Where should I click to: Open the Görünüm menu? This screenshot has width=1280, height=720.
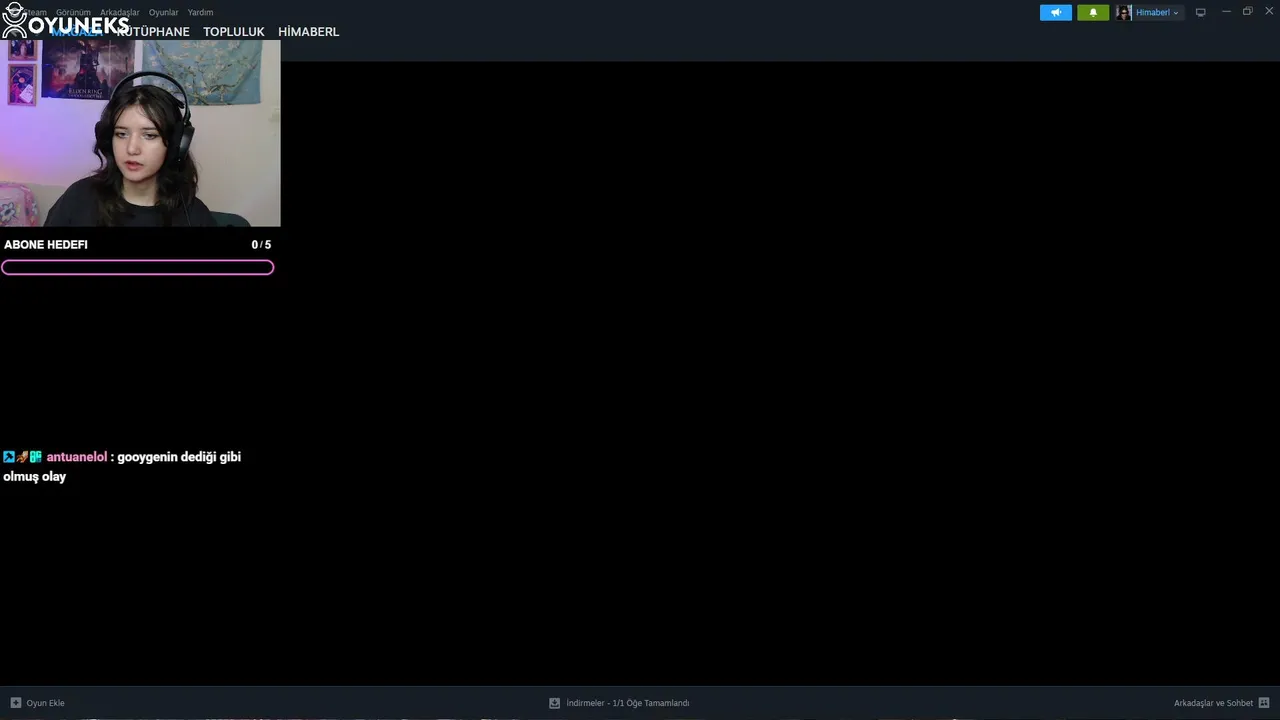pos(73,12)
